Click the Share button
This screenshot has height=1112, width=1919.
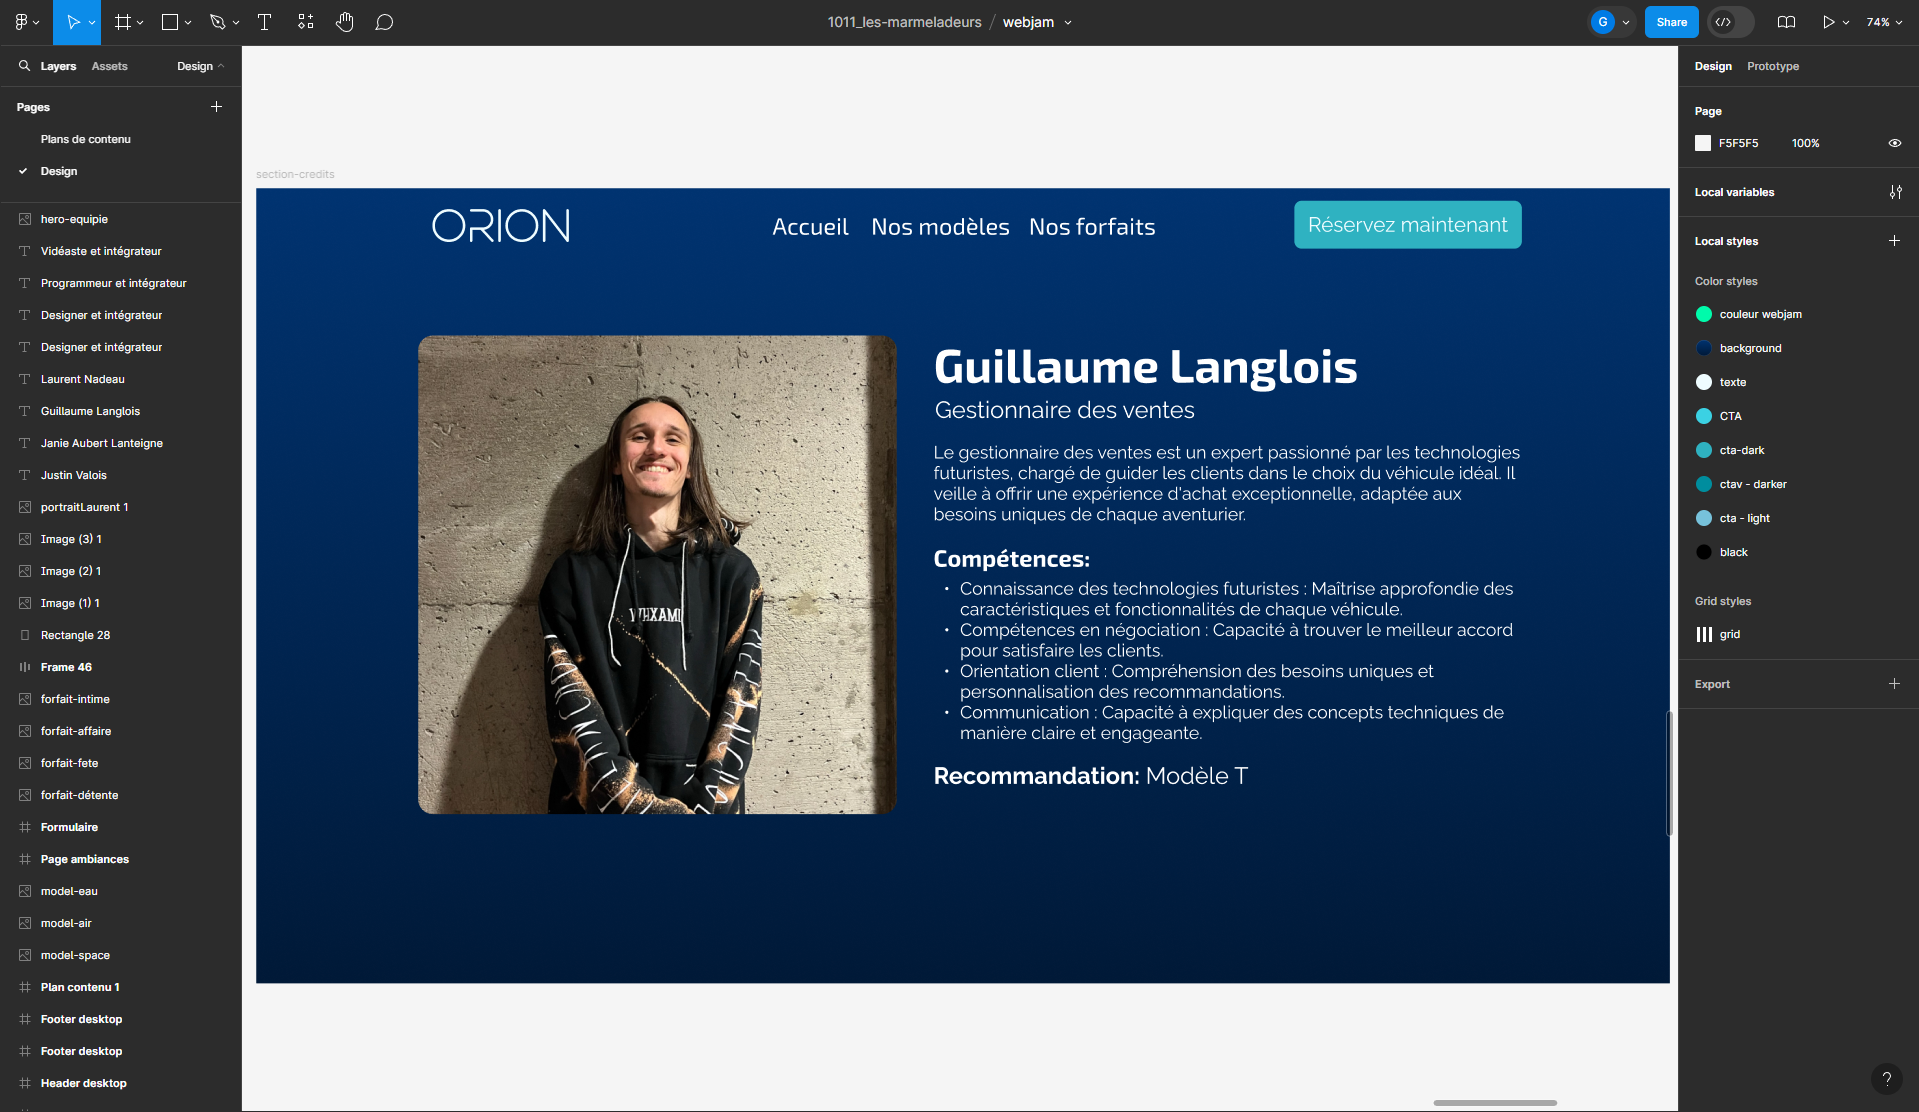click(x=1671, y=21)
